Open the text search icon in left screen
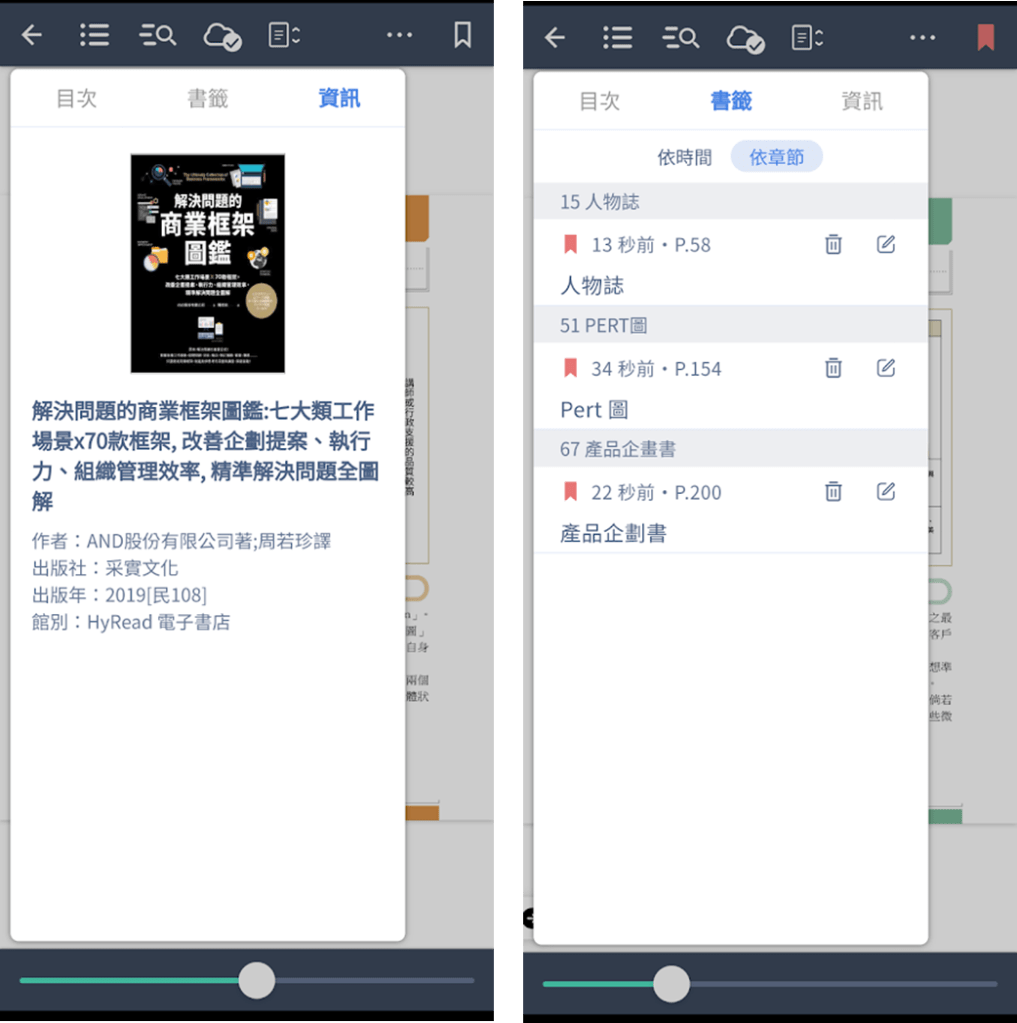1017x1023 pixels. tap(158, 36)
